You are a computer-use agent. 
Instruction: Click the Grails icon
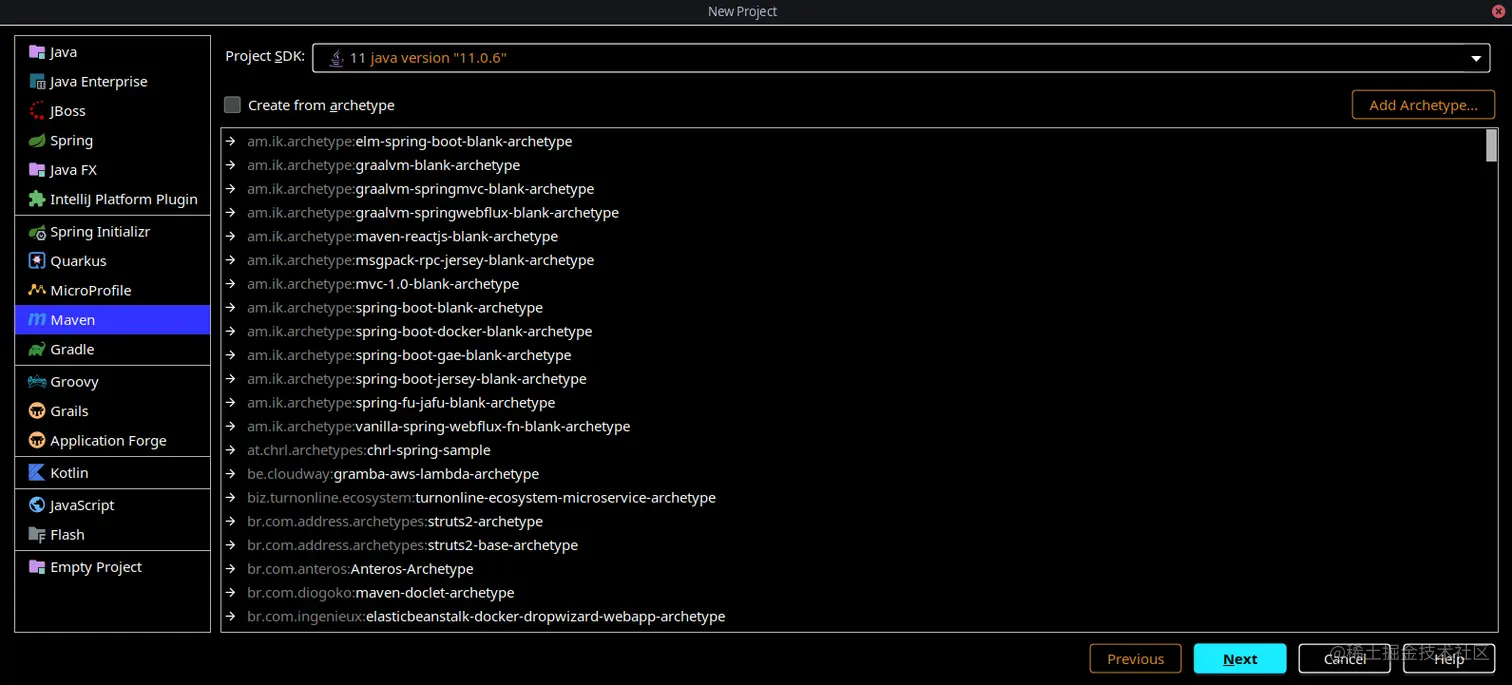37,411
